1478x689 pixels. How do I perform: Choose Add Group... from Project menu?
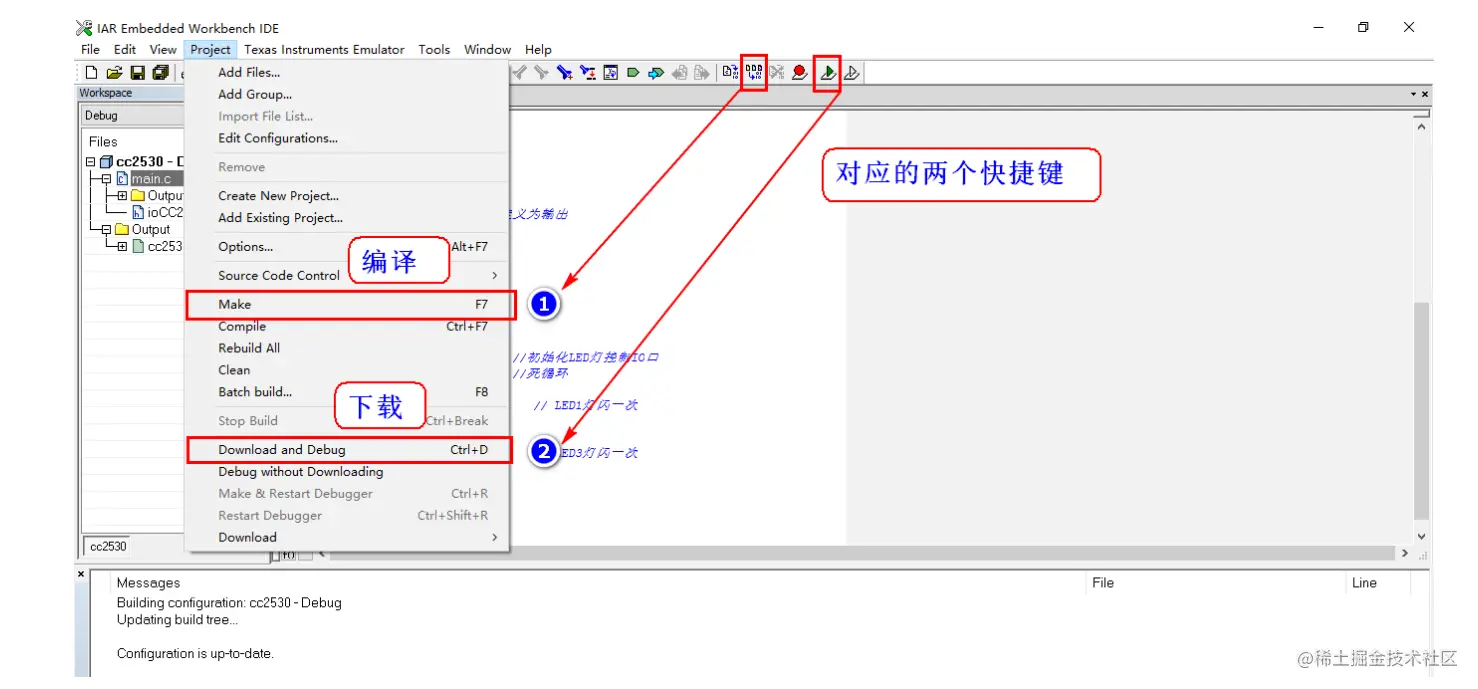347,94
